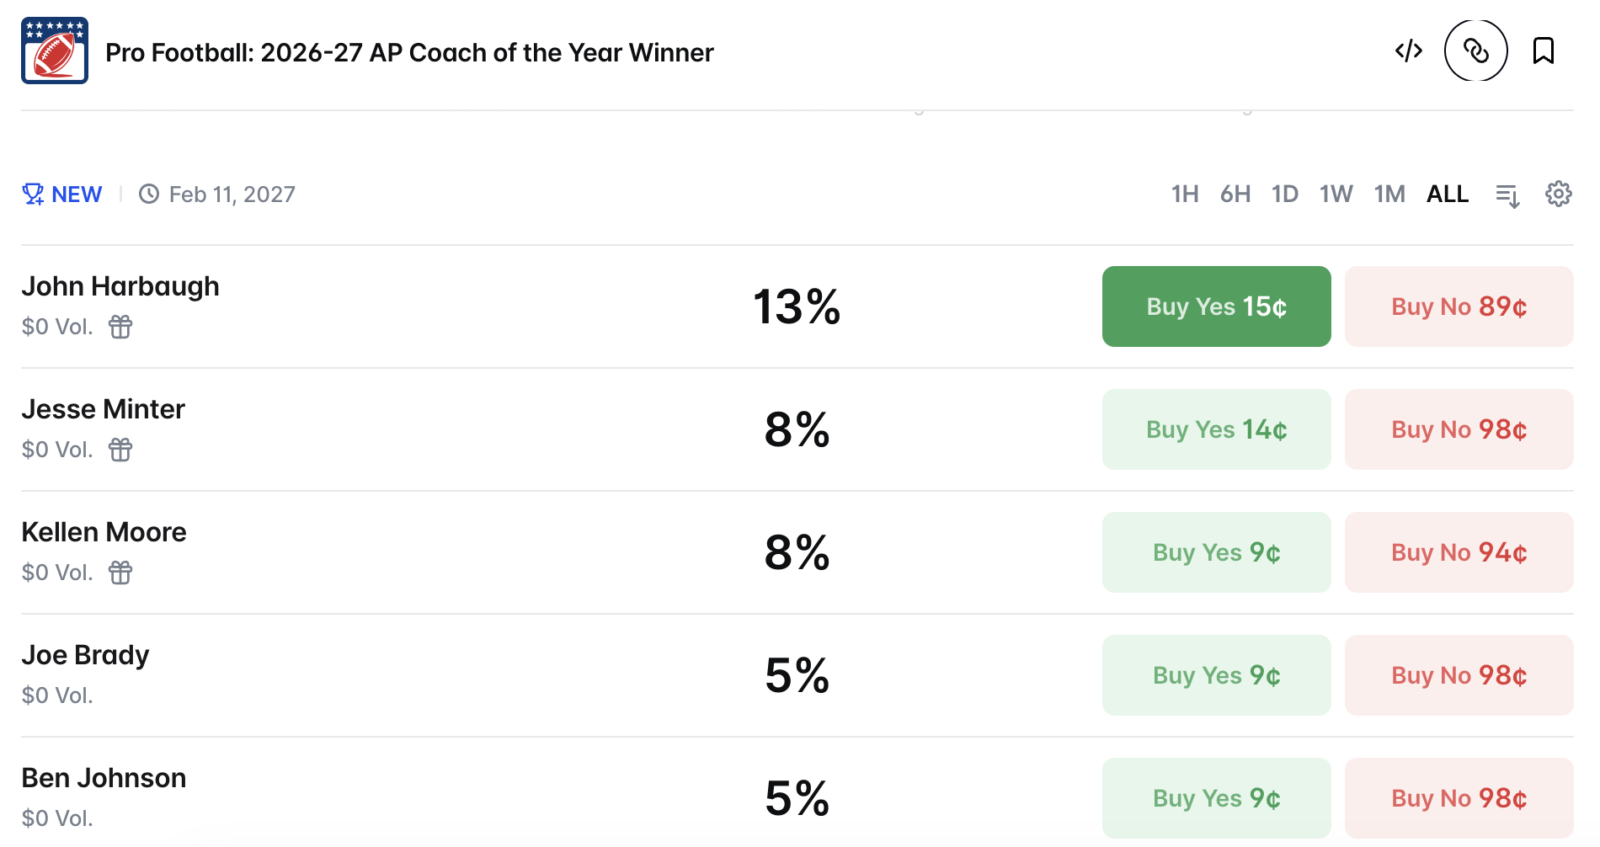1600x847 pixels.
Task: Buy No 98¢ for Joe Brady
Action: (x=1458, y=675)
